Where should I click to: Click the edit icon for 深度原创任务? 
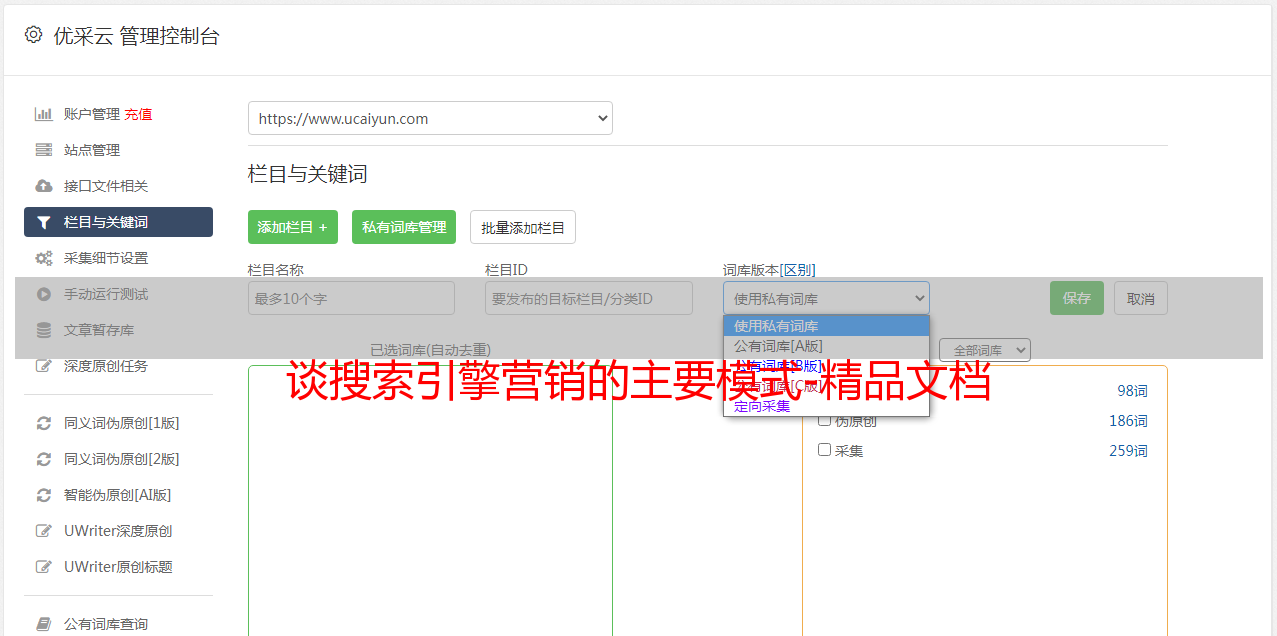[43, 366]
